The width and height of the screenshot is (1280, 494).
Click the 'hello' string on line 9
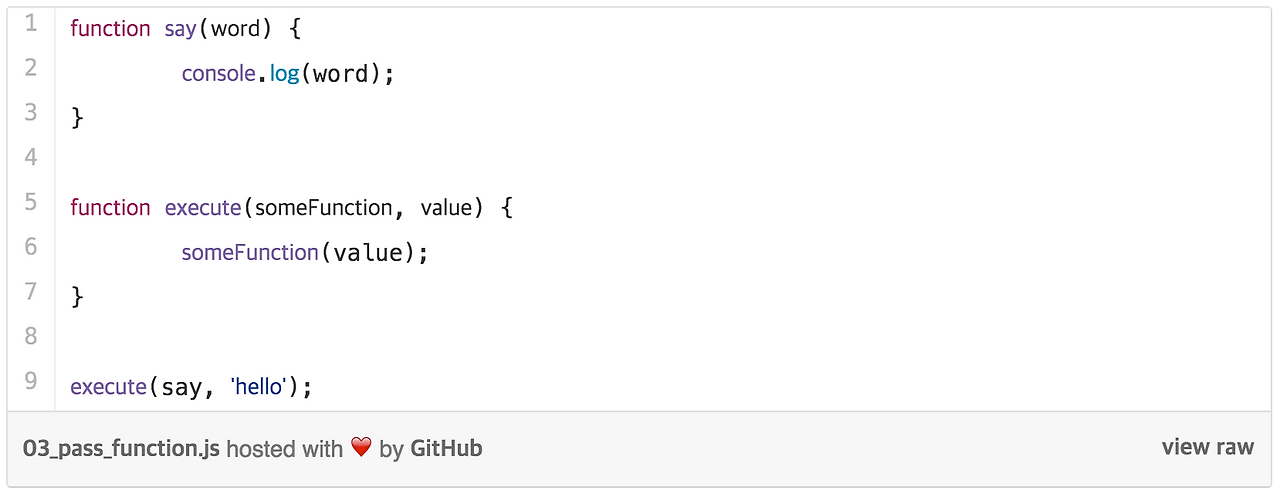(x=259, y=386)
